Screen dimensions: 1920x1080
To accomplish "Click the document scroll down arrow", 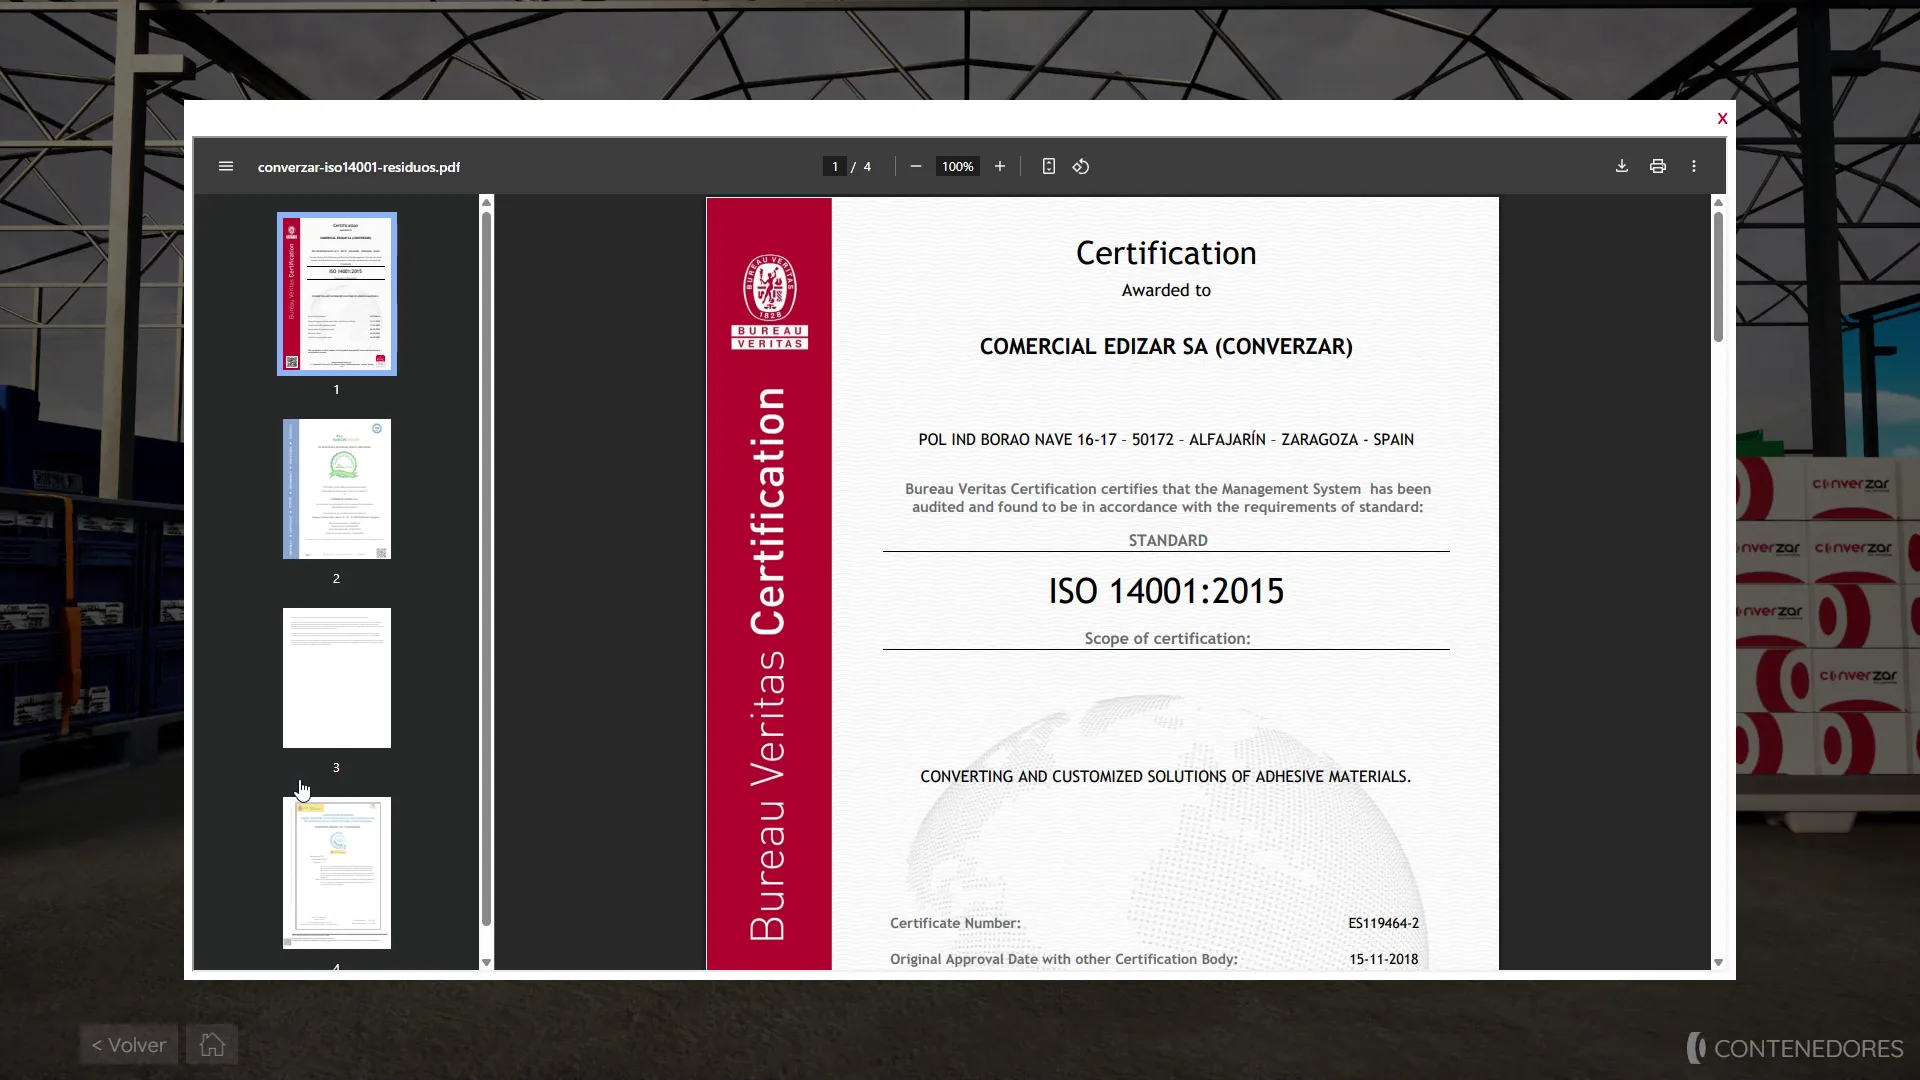I will point(1718,963).
